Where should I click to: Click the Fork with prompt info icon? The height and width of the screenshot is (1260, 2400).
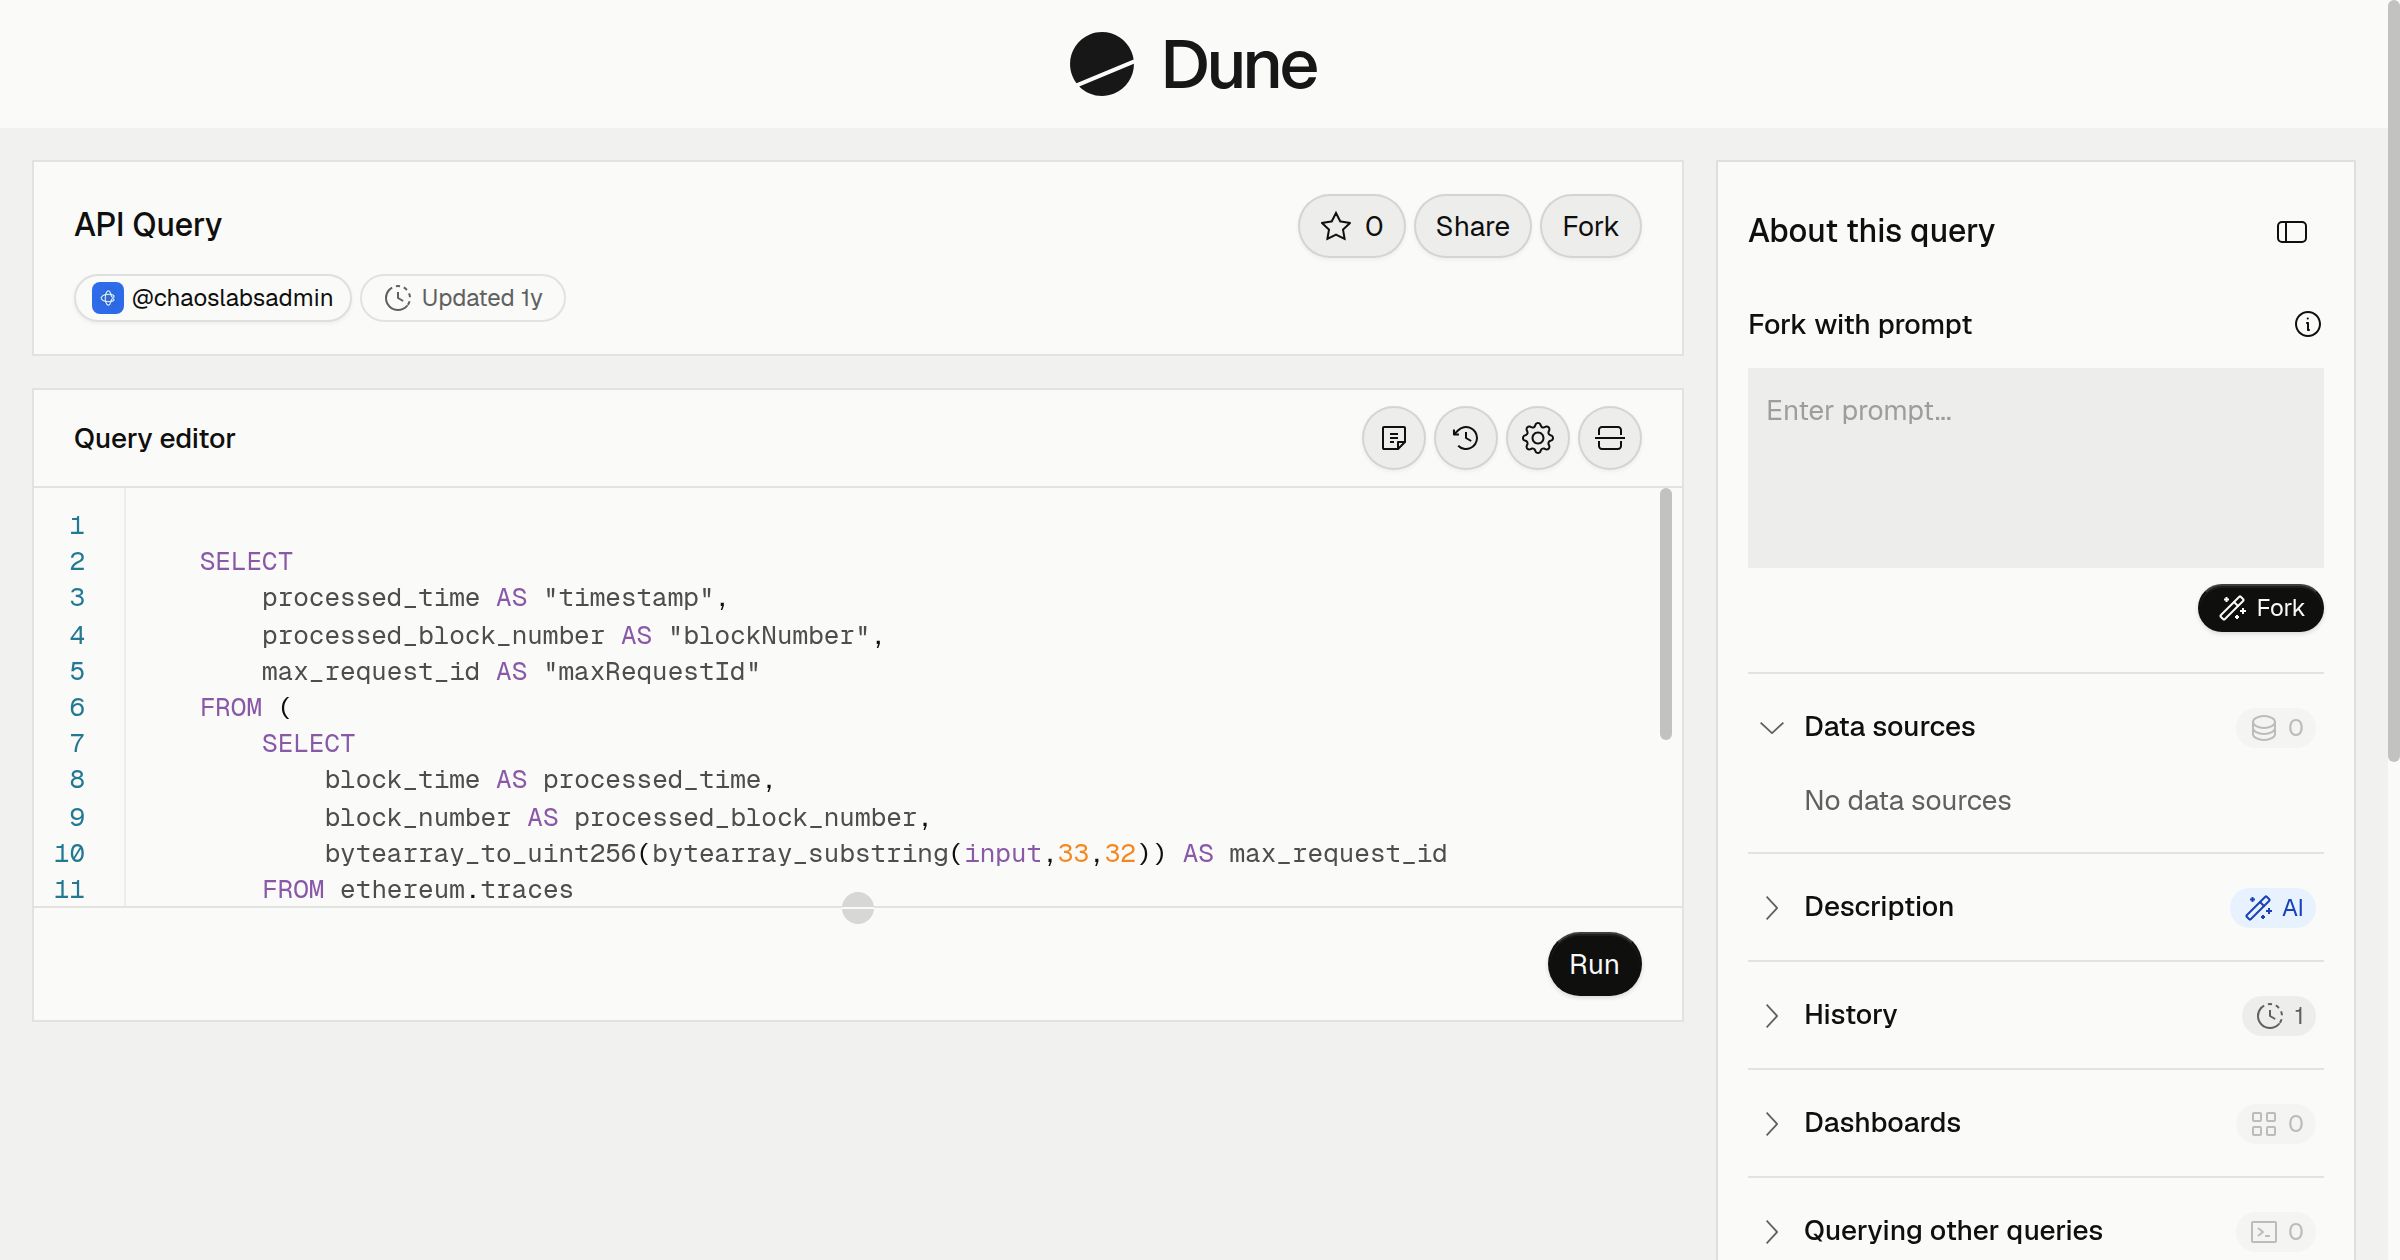[2307, 324]
